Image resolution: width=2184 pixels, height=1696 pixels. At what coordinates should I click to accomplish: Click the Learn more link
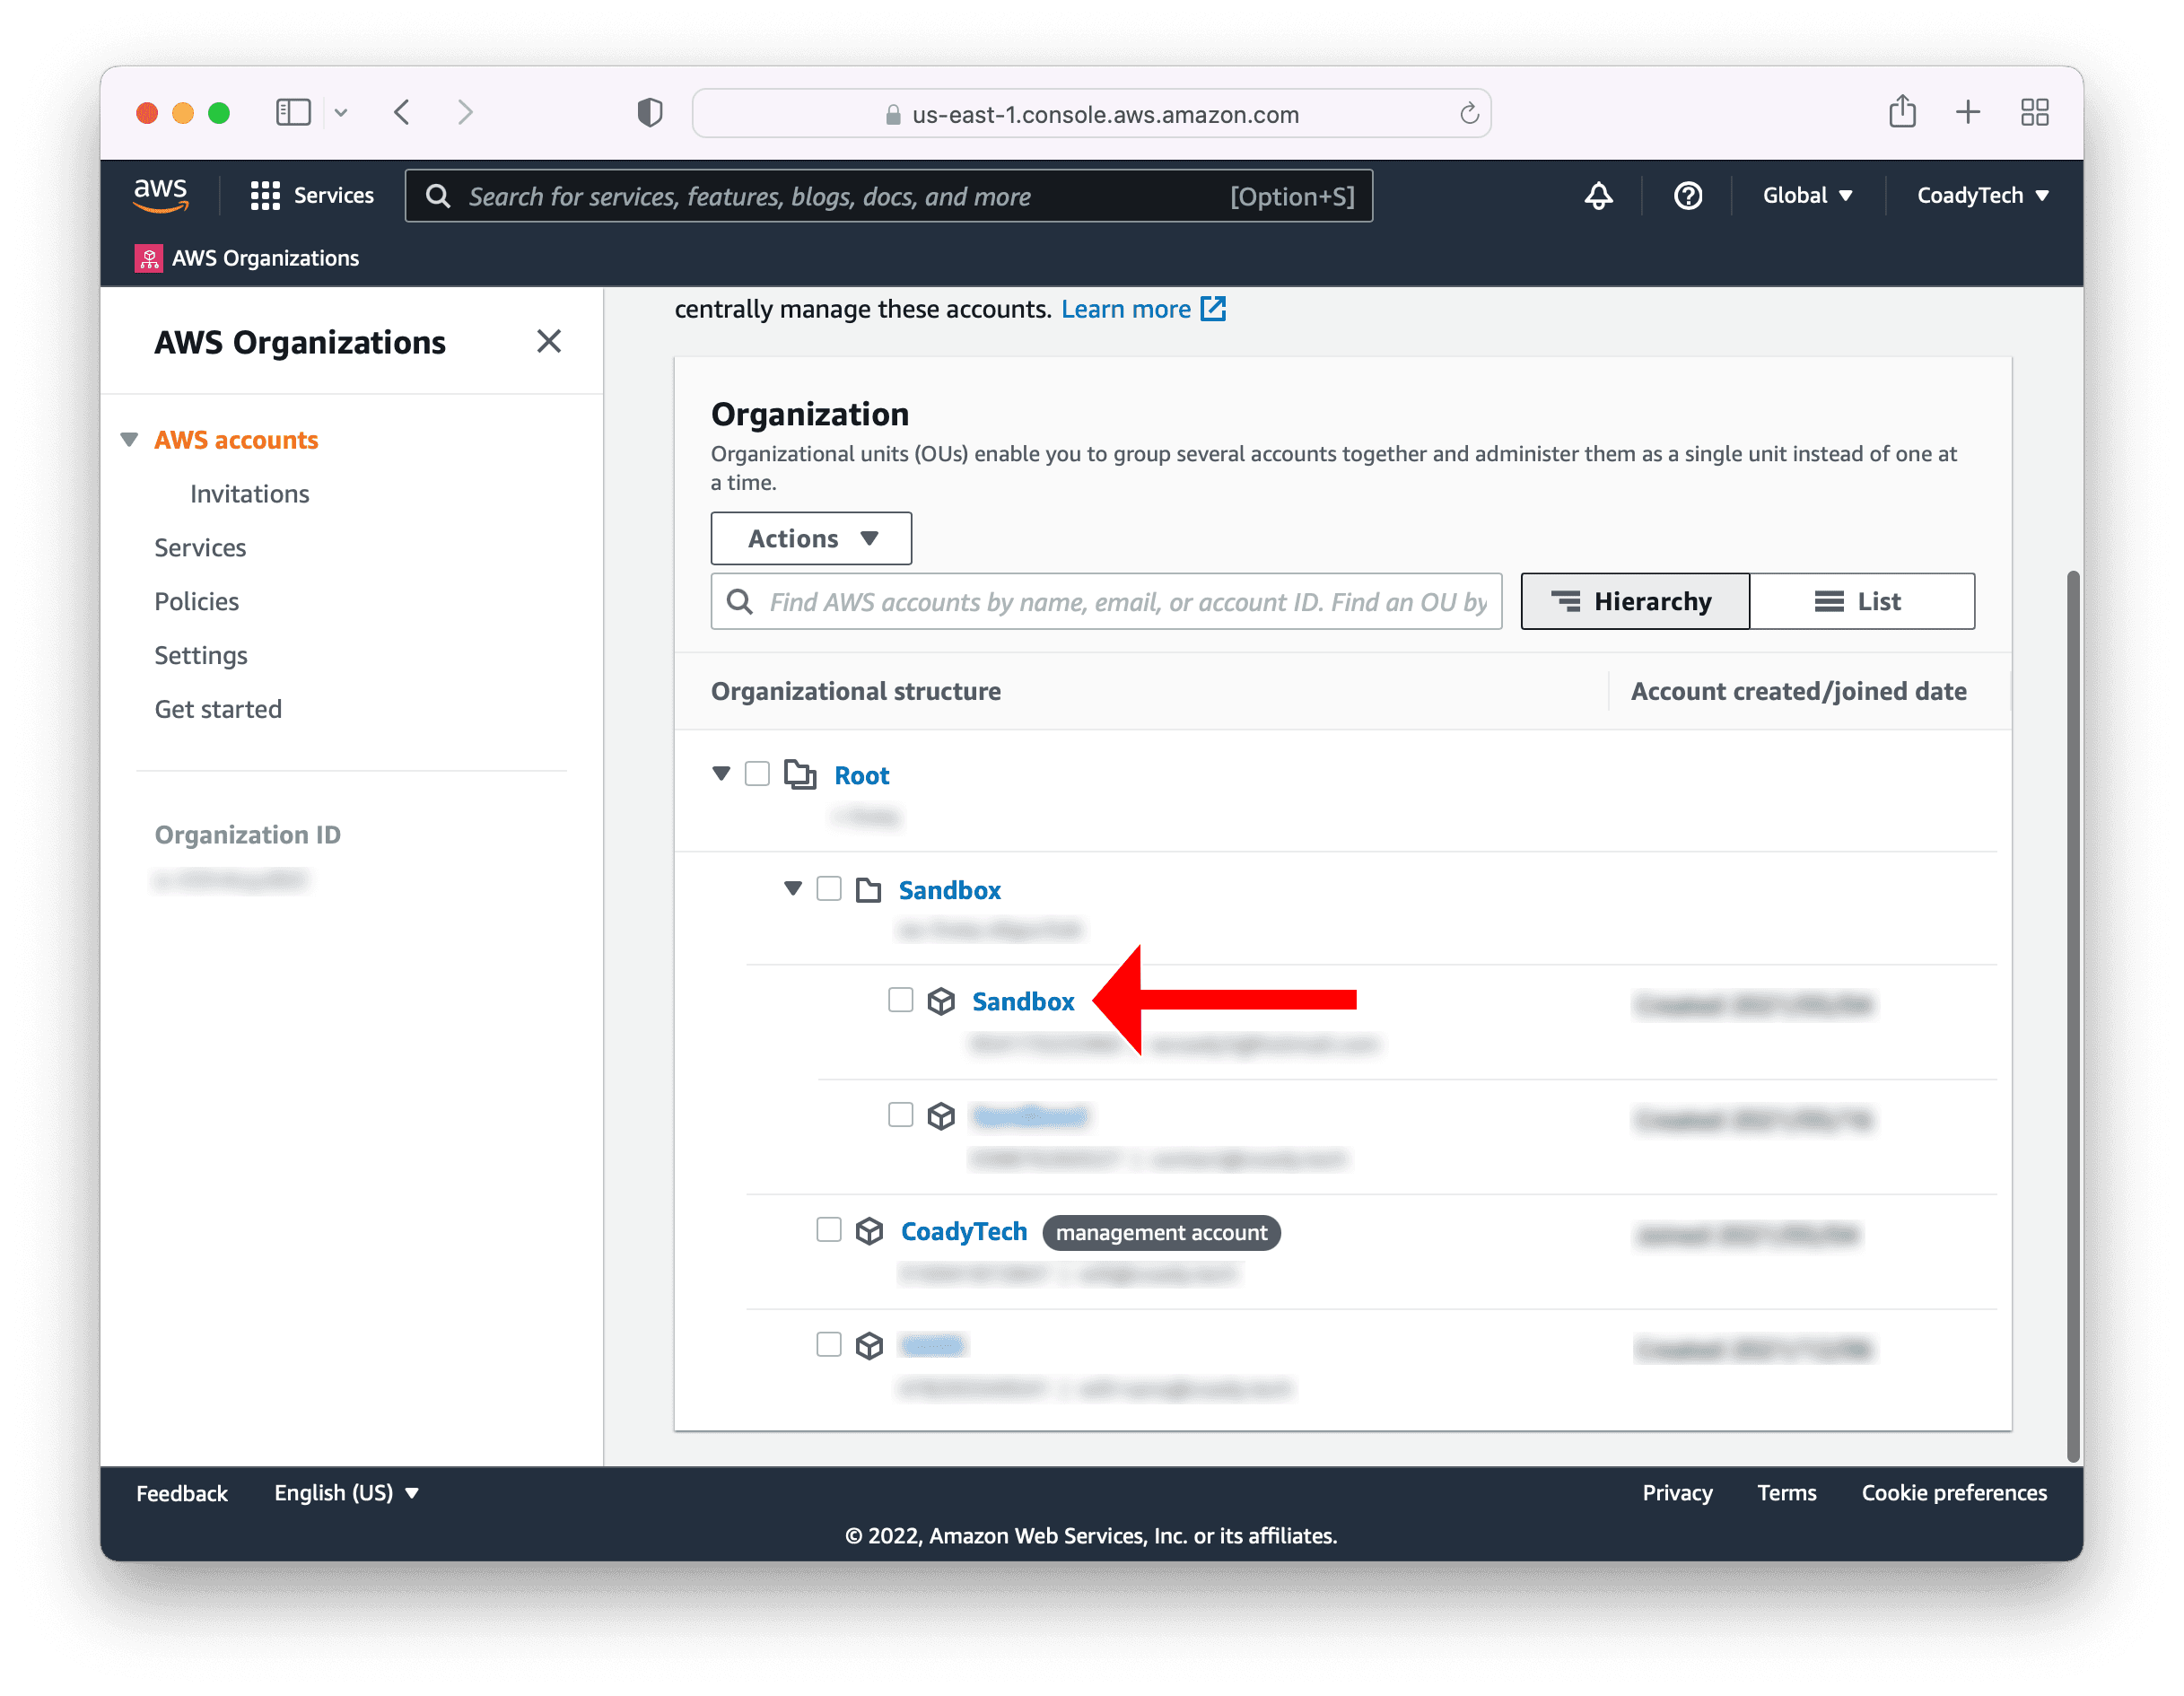pos(1126,309)
